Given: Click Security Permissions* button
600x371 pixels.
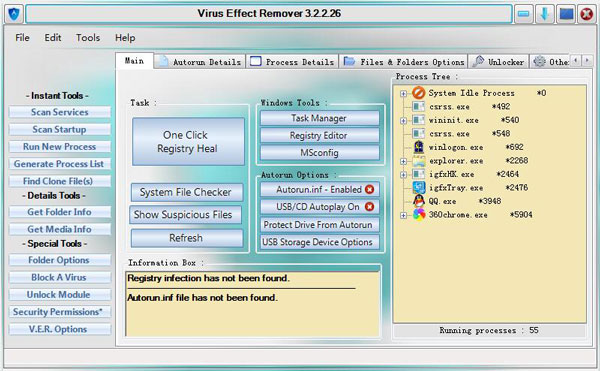Looking at the screenshot, I should click(60, 312).
